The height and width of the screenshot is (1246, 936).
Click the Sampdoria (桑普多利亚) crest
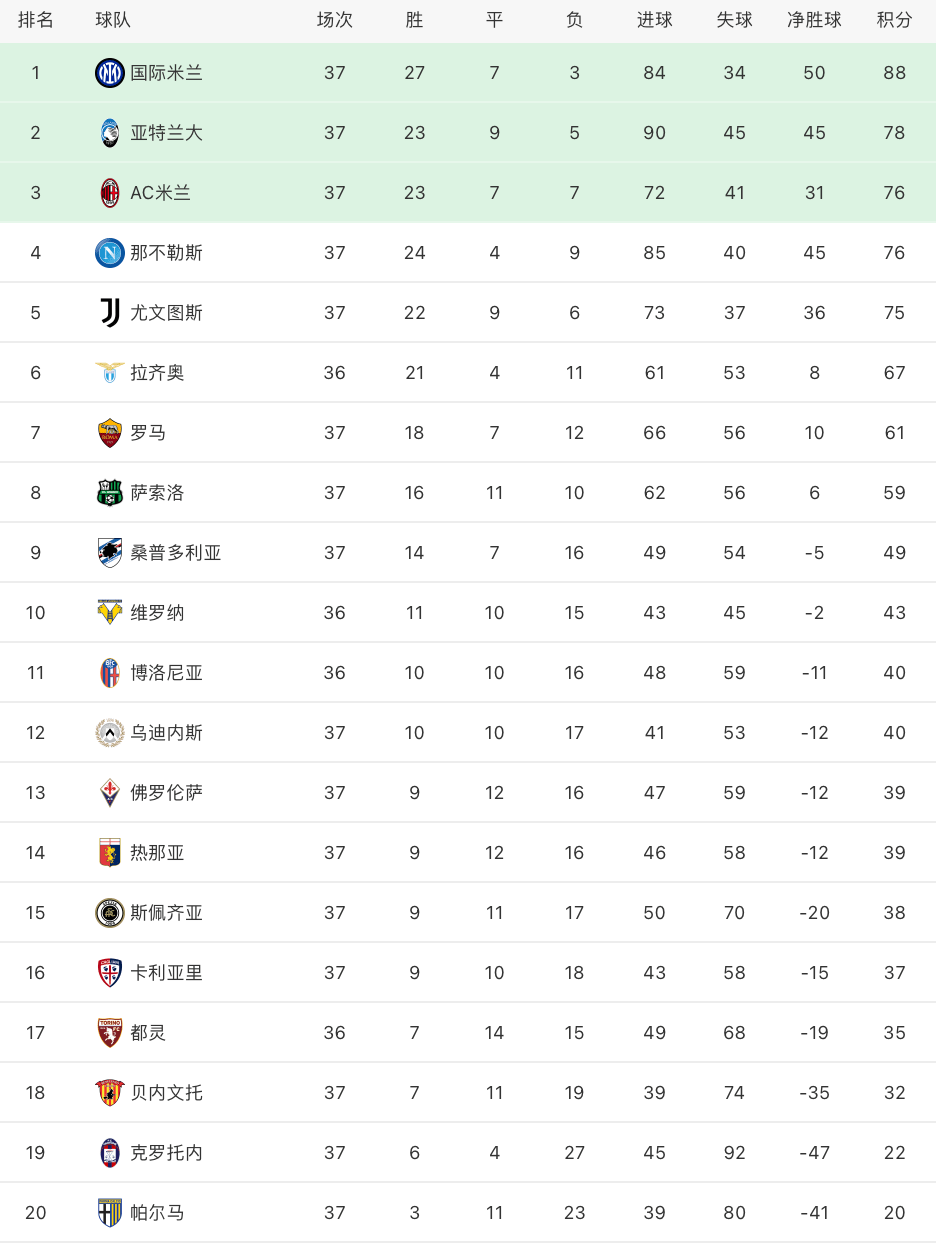(x=110, y=553)
